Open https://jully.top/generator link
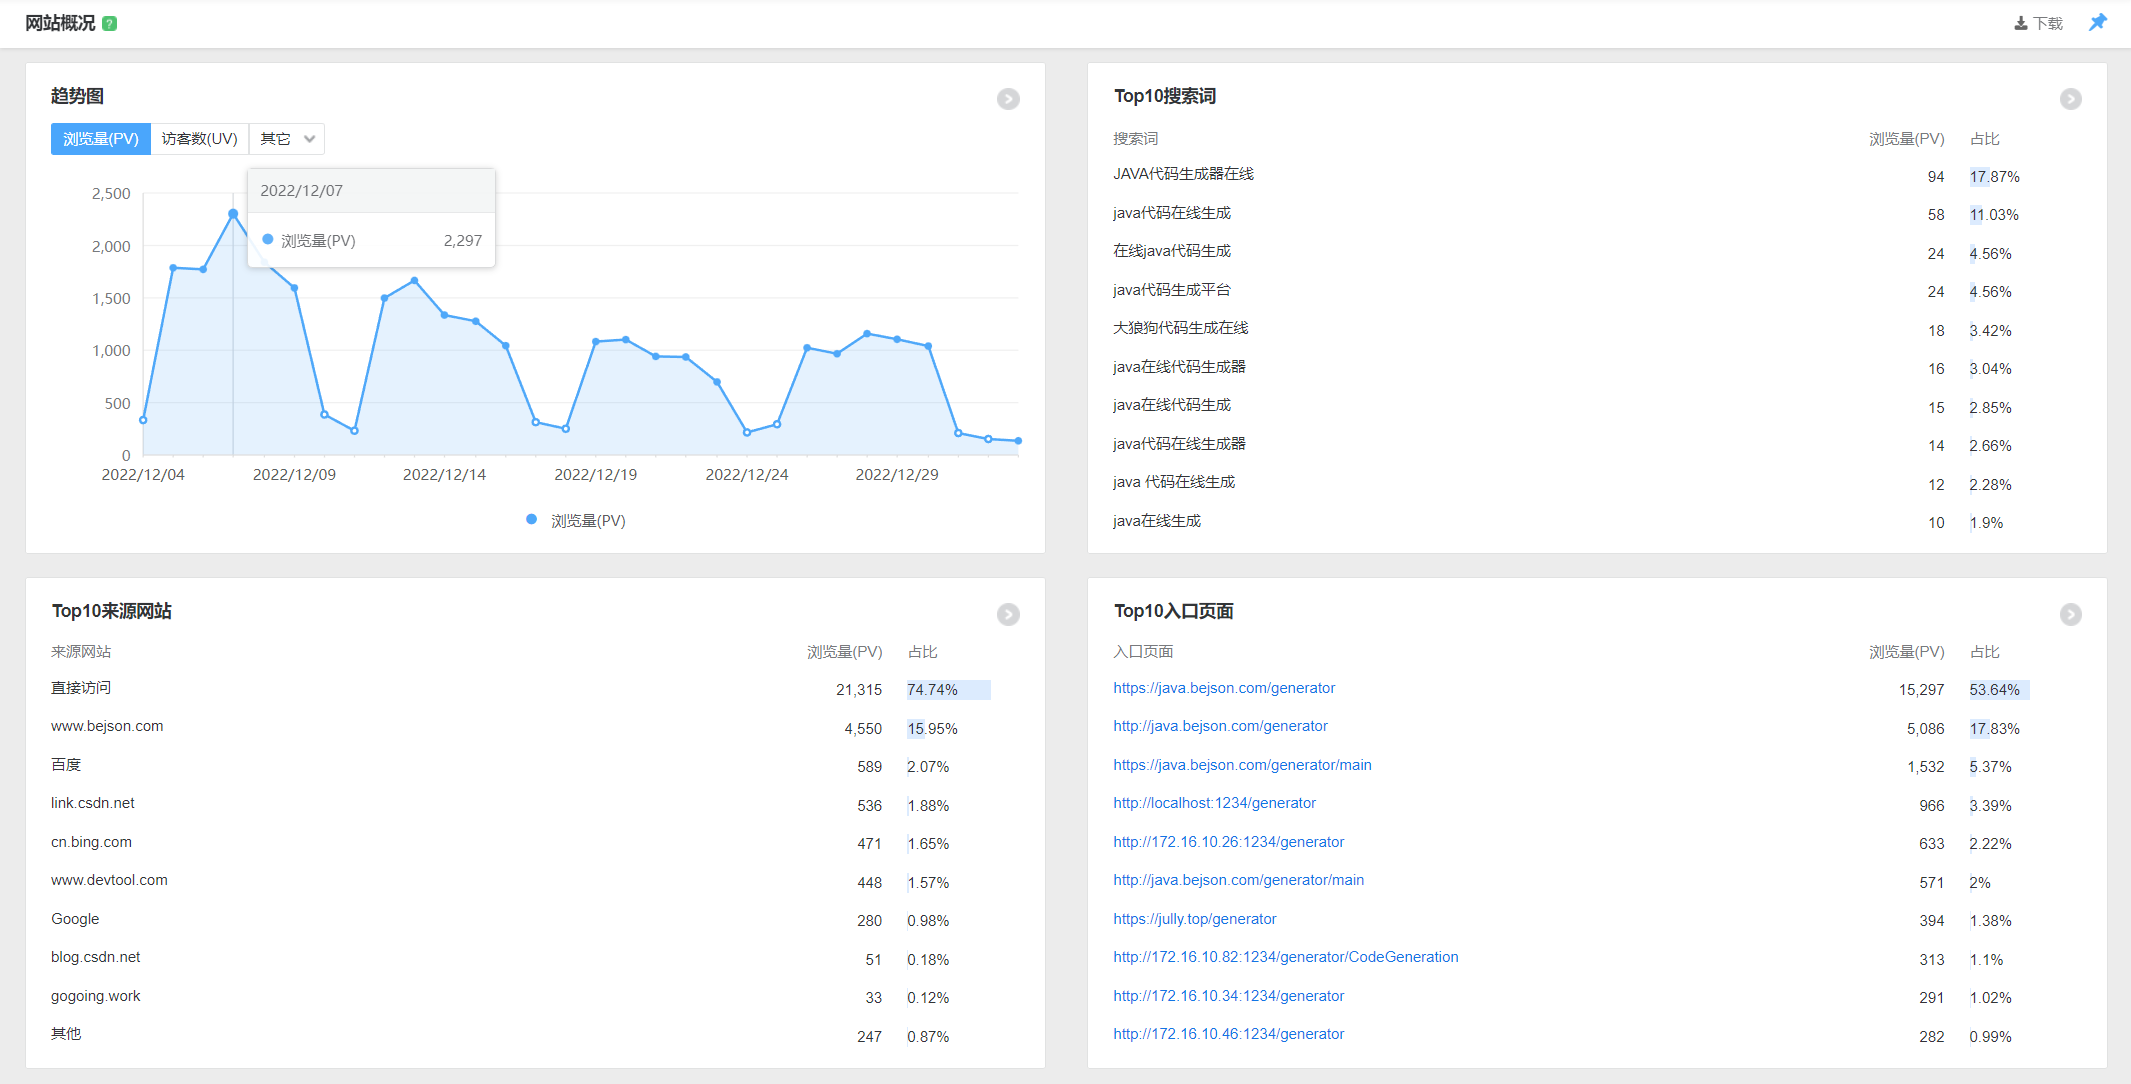2131x1084 pixels. click(1194, 919)
